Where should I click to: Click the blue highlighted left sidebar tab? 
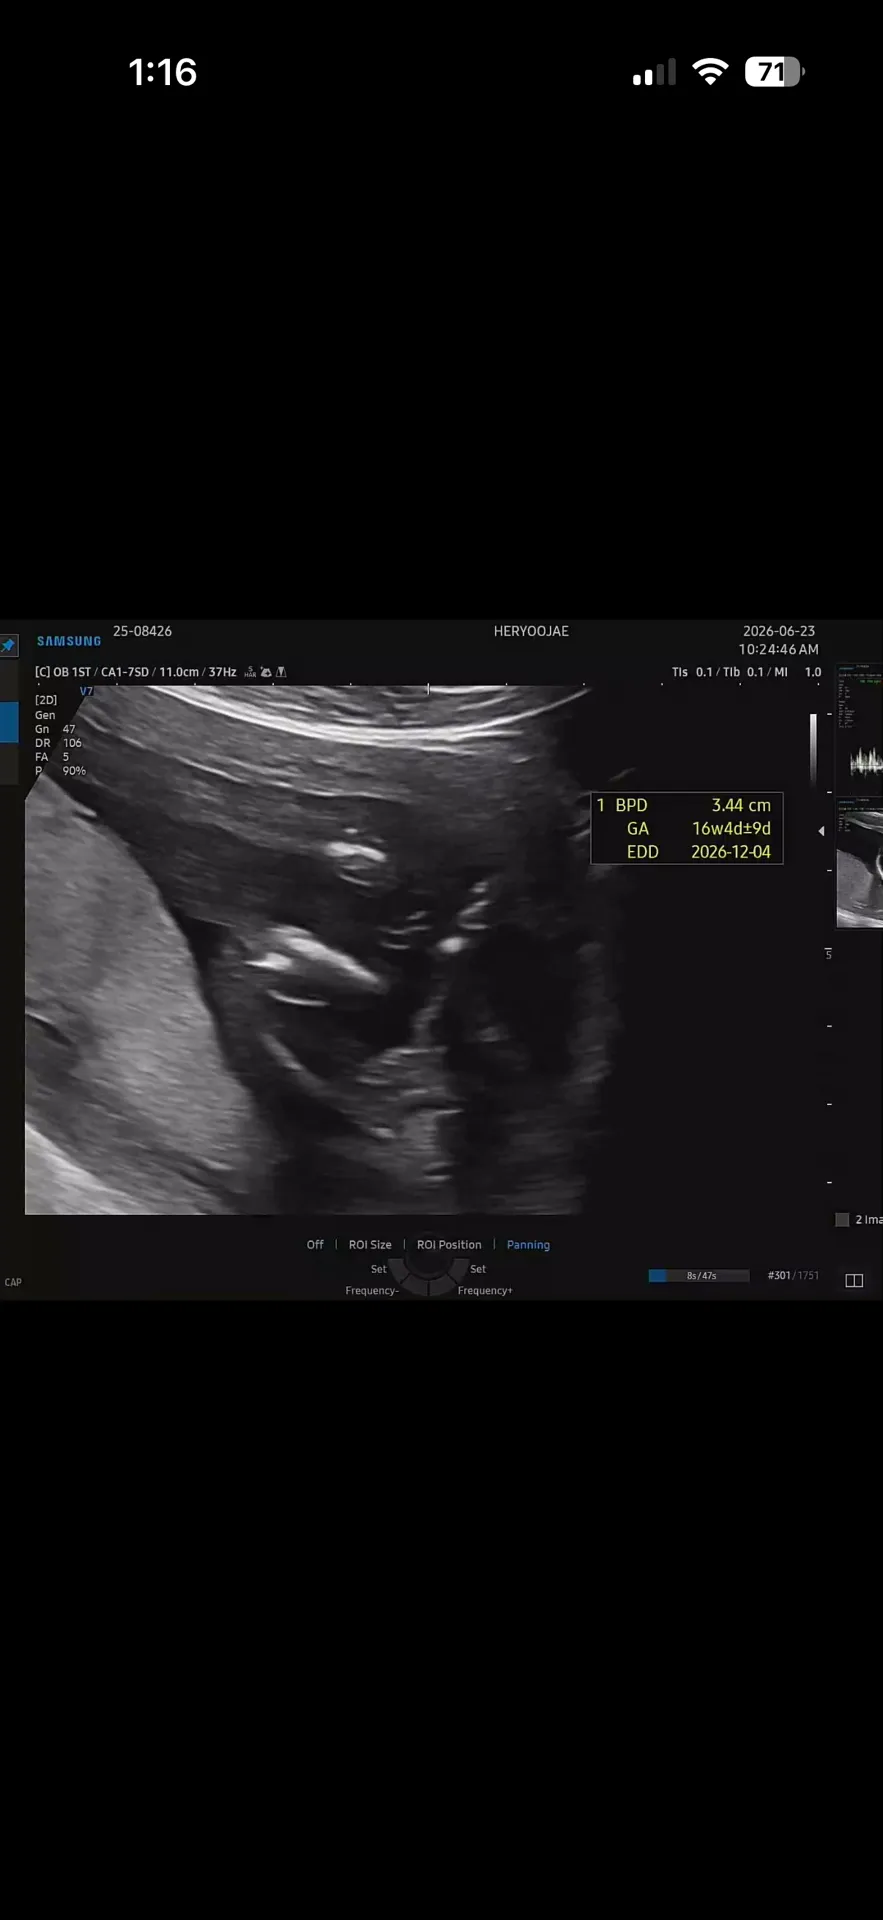(x=9, y=722)
